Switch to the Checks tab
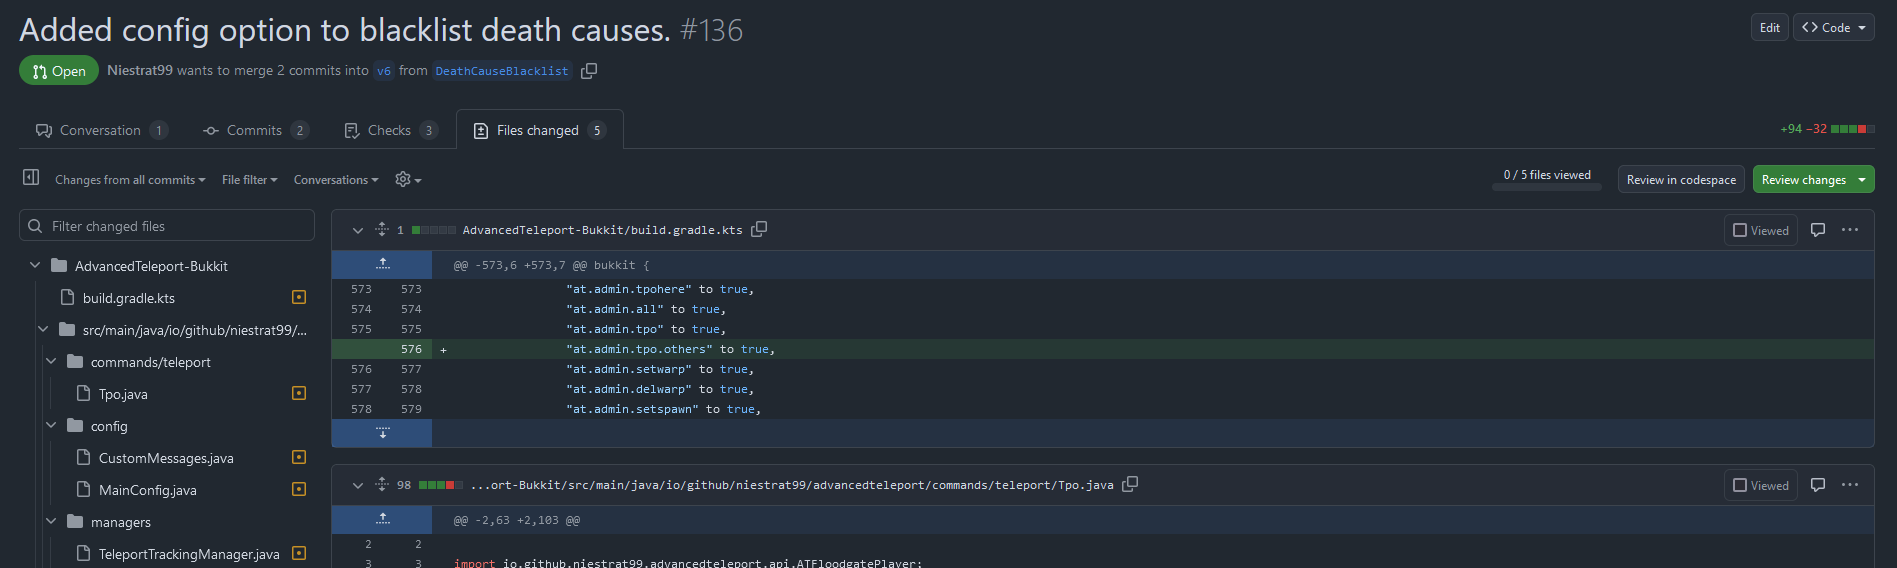This screenshot has height=568, width=1897. click(x=391, y=130)
